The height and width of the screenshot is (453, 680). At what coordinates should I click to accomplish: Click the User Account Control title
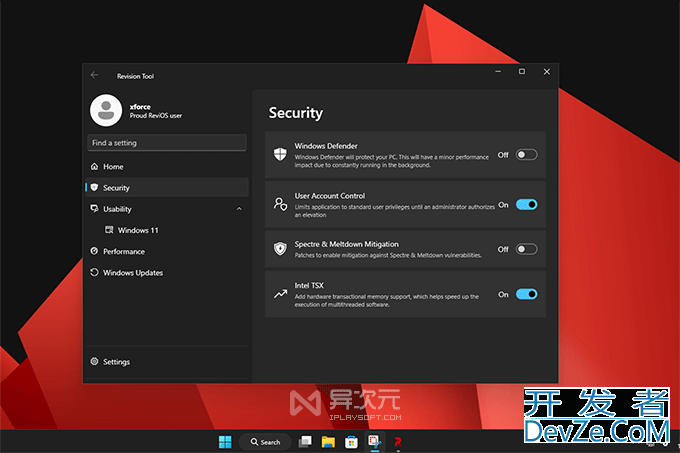click(x=330, y=196)
